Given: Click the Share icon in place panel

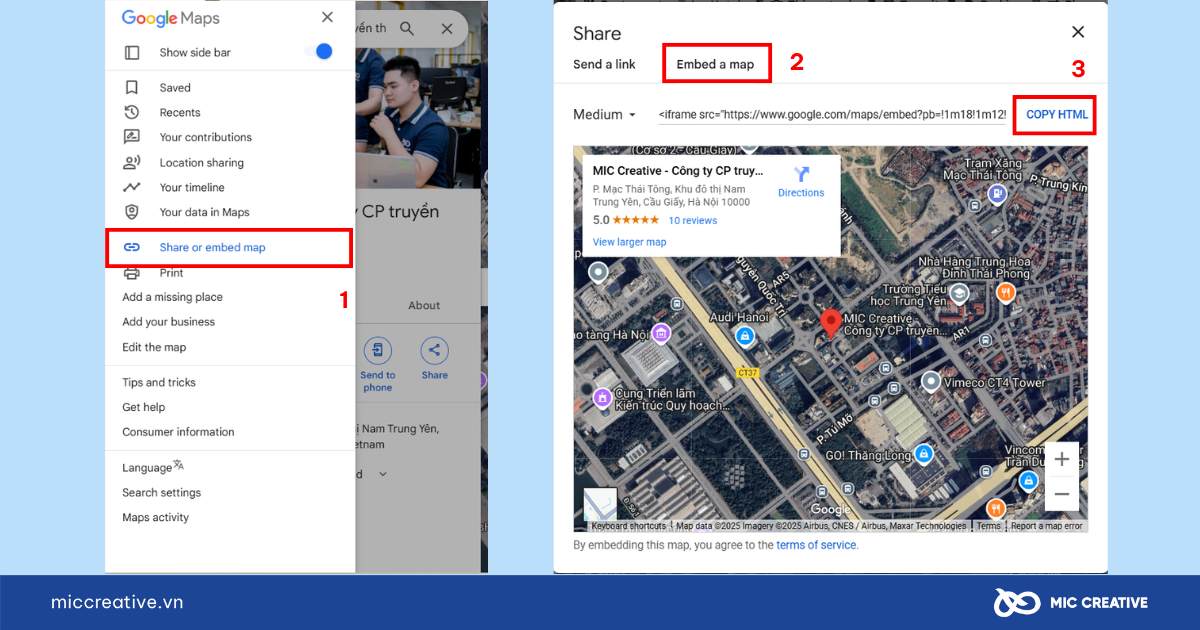Looking at the screenshot, I should (x=434, y=351).
